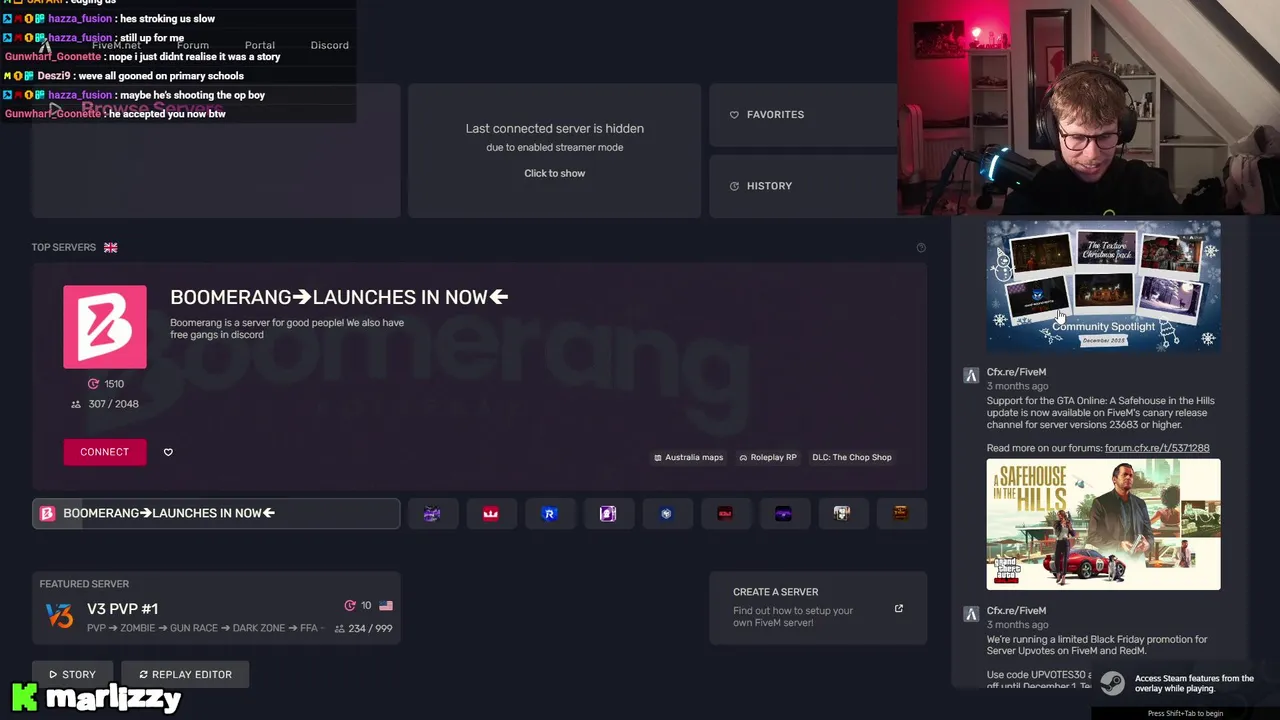This screenshot has height=720, width=1280.
Task: Open A Safehouse in the Hills image
Action: click(1104, 524)
